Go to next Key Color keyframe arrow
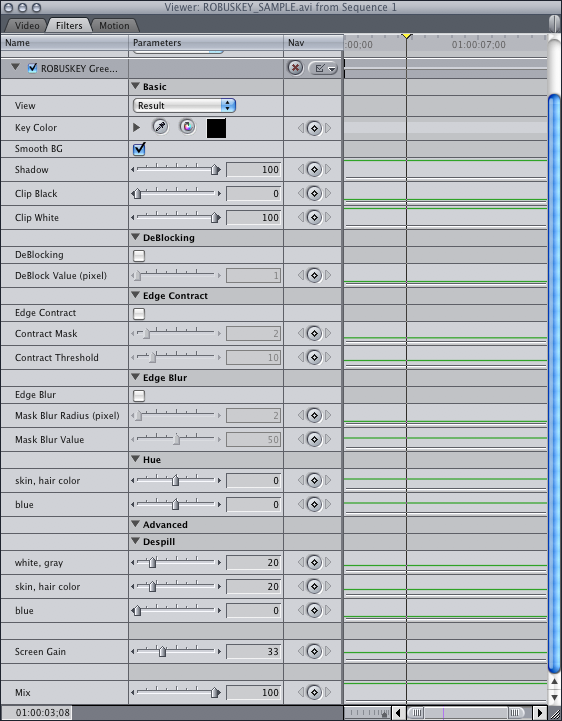 tap(328, 128)
